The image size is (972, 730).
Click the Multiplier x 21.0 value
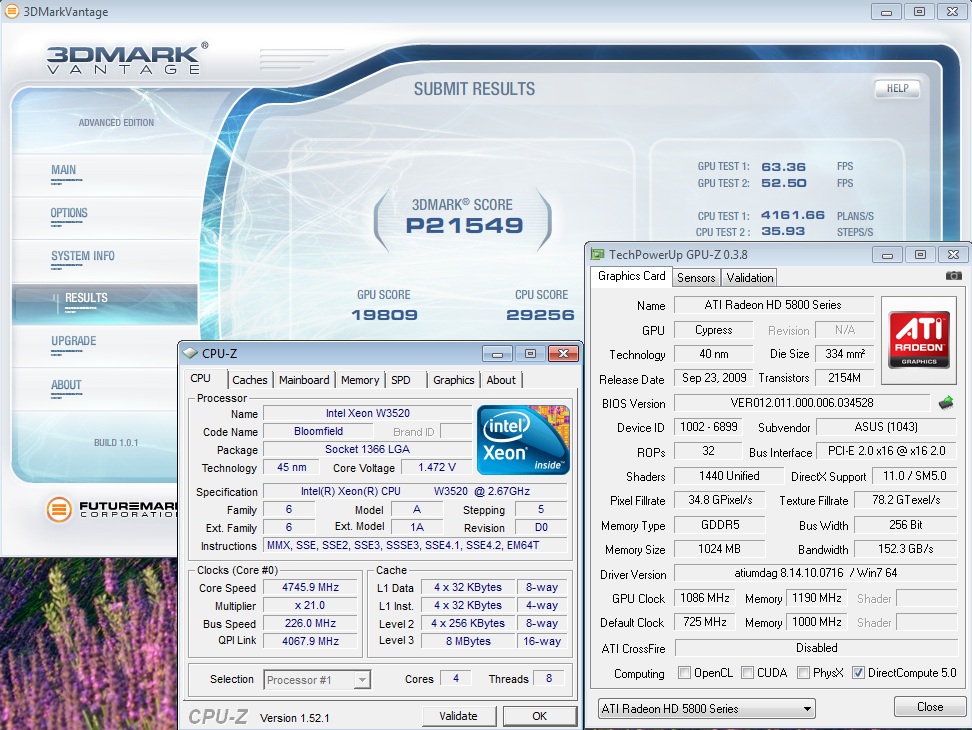[x=310, y=605]
